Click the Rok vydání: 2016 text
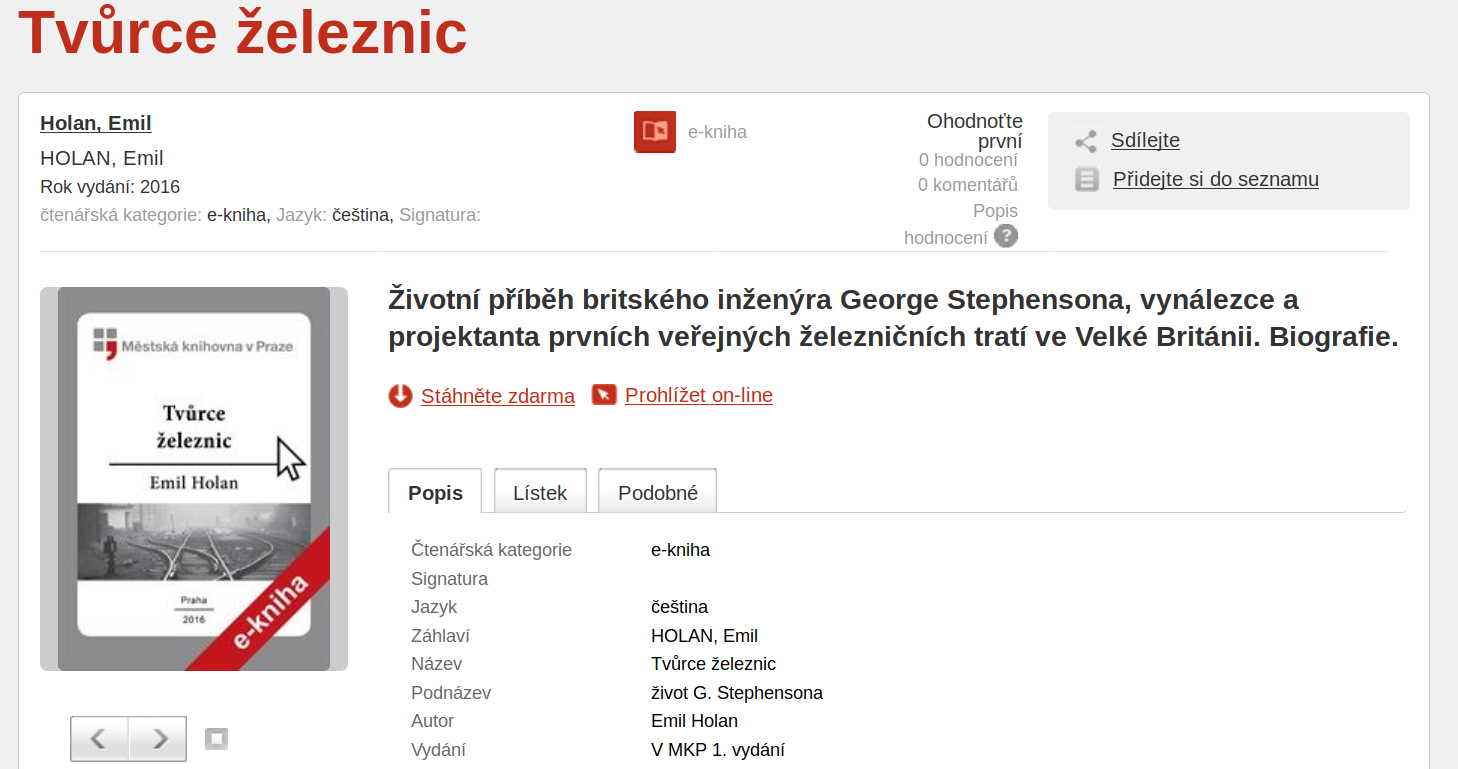The image size is (1458, 769). (x=110, y=187)
